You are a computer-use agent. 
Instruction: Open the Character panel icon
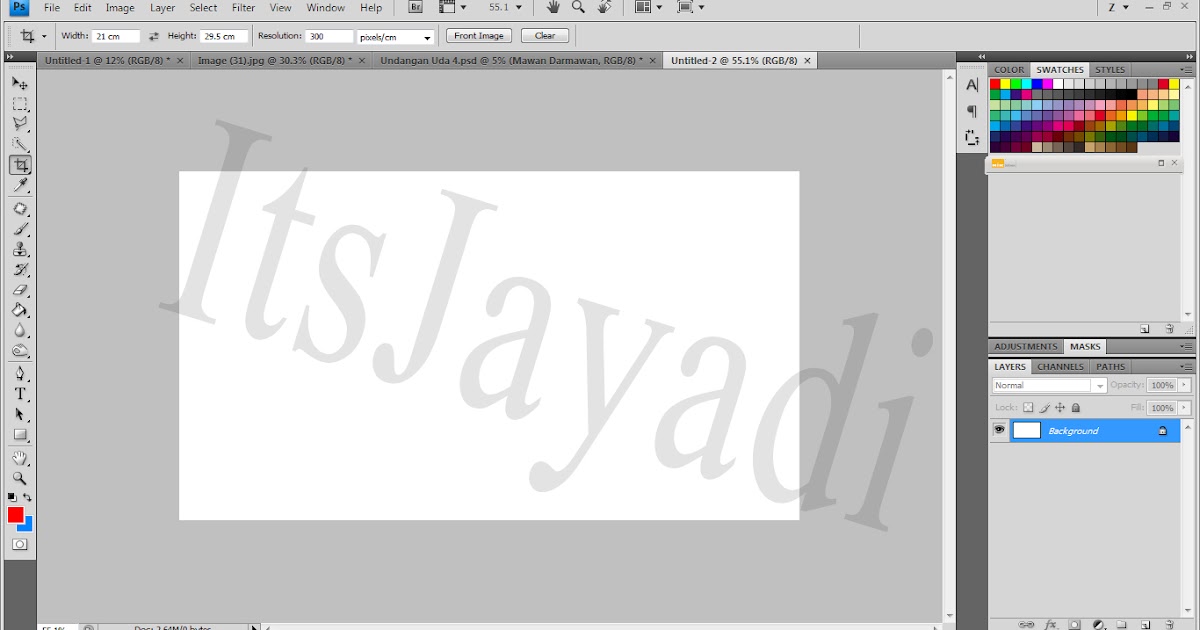tap(972, 85)
